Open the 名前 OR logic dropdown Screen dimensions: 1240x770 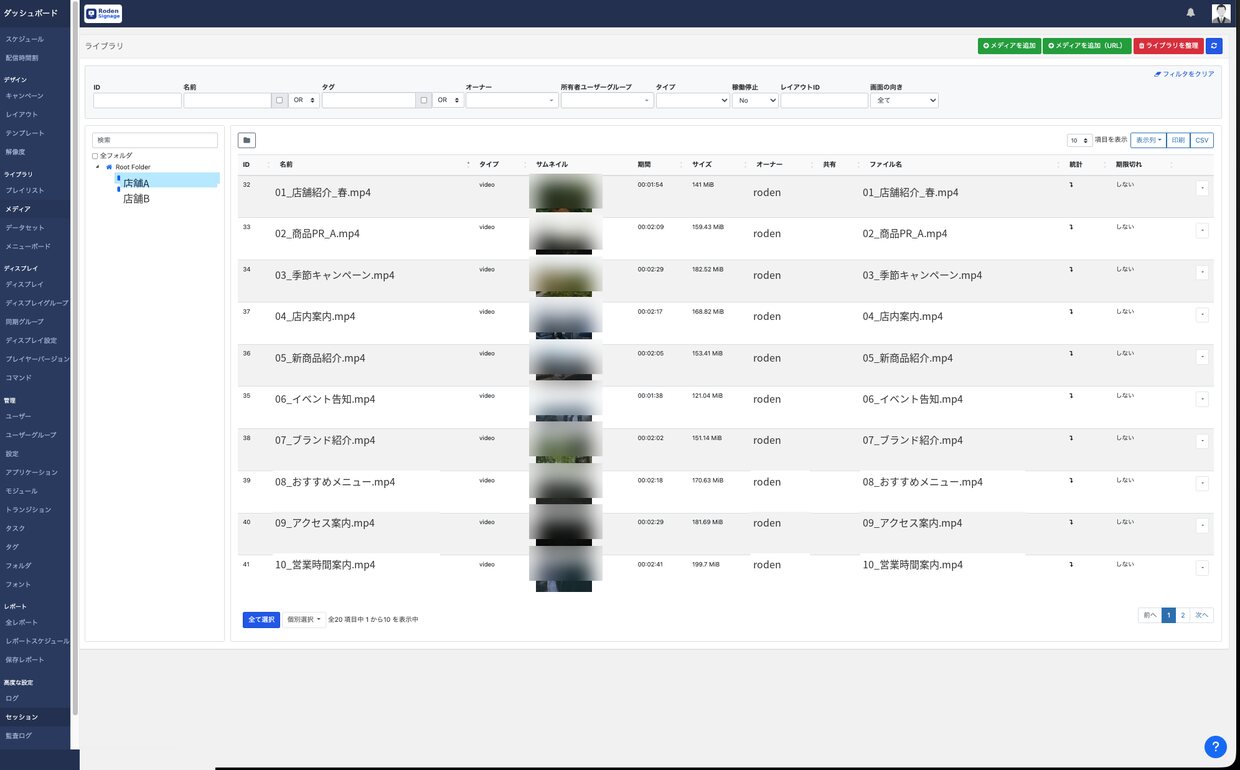304,100
